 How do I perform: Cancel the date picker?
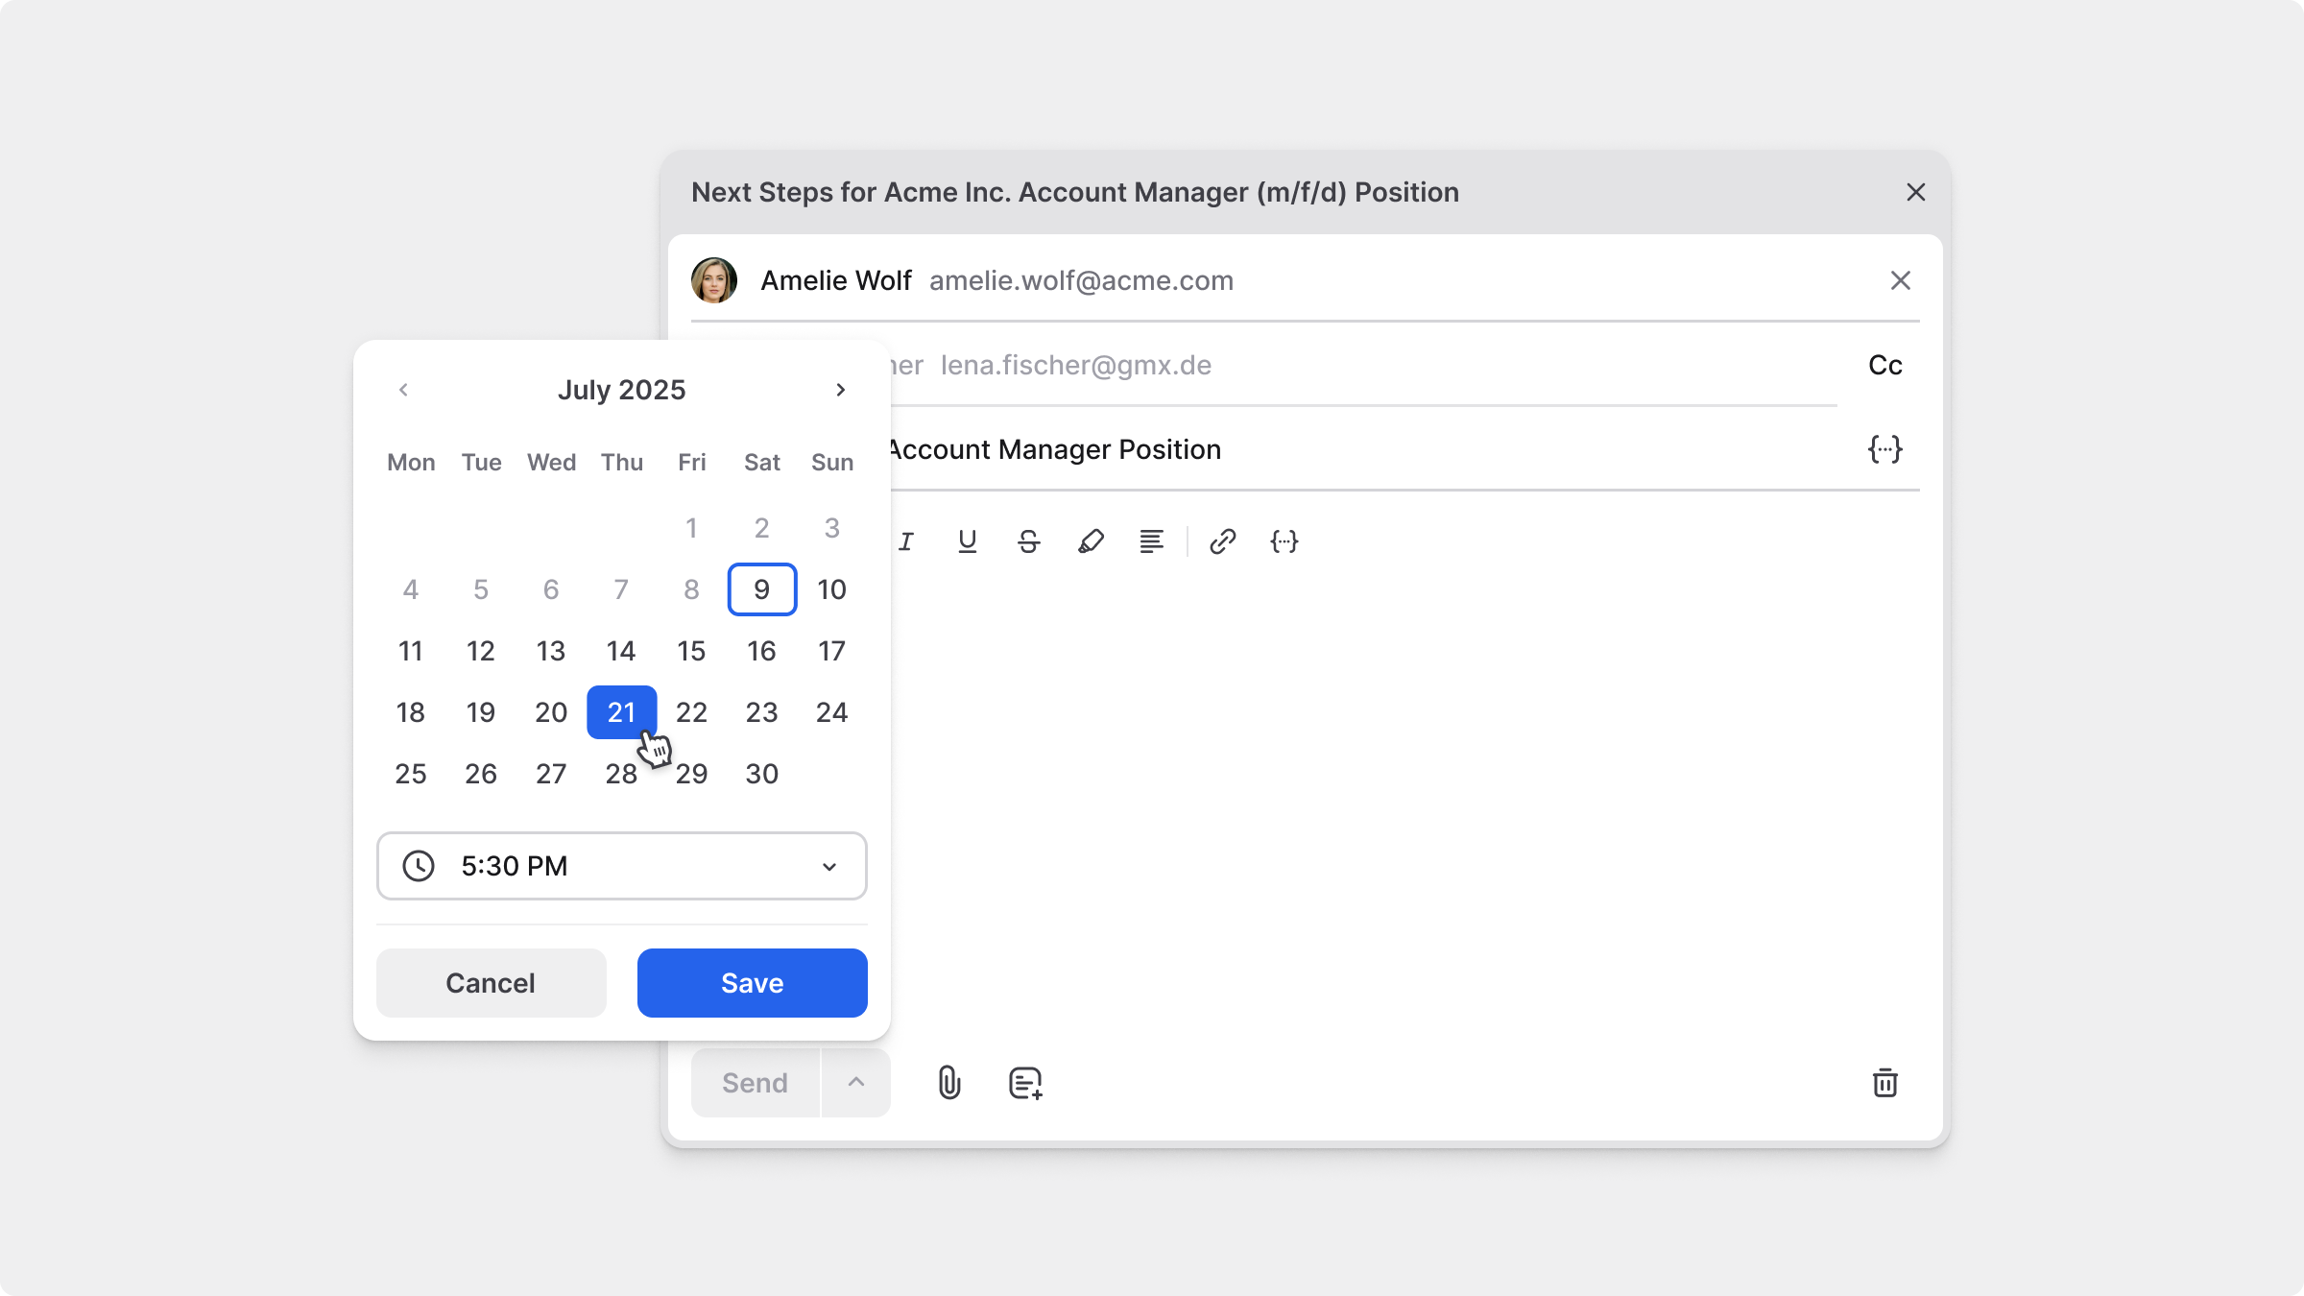pyautogui.click(x=491, y=983)
